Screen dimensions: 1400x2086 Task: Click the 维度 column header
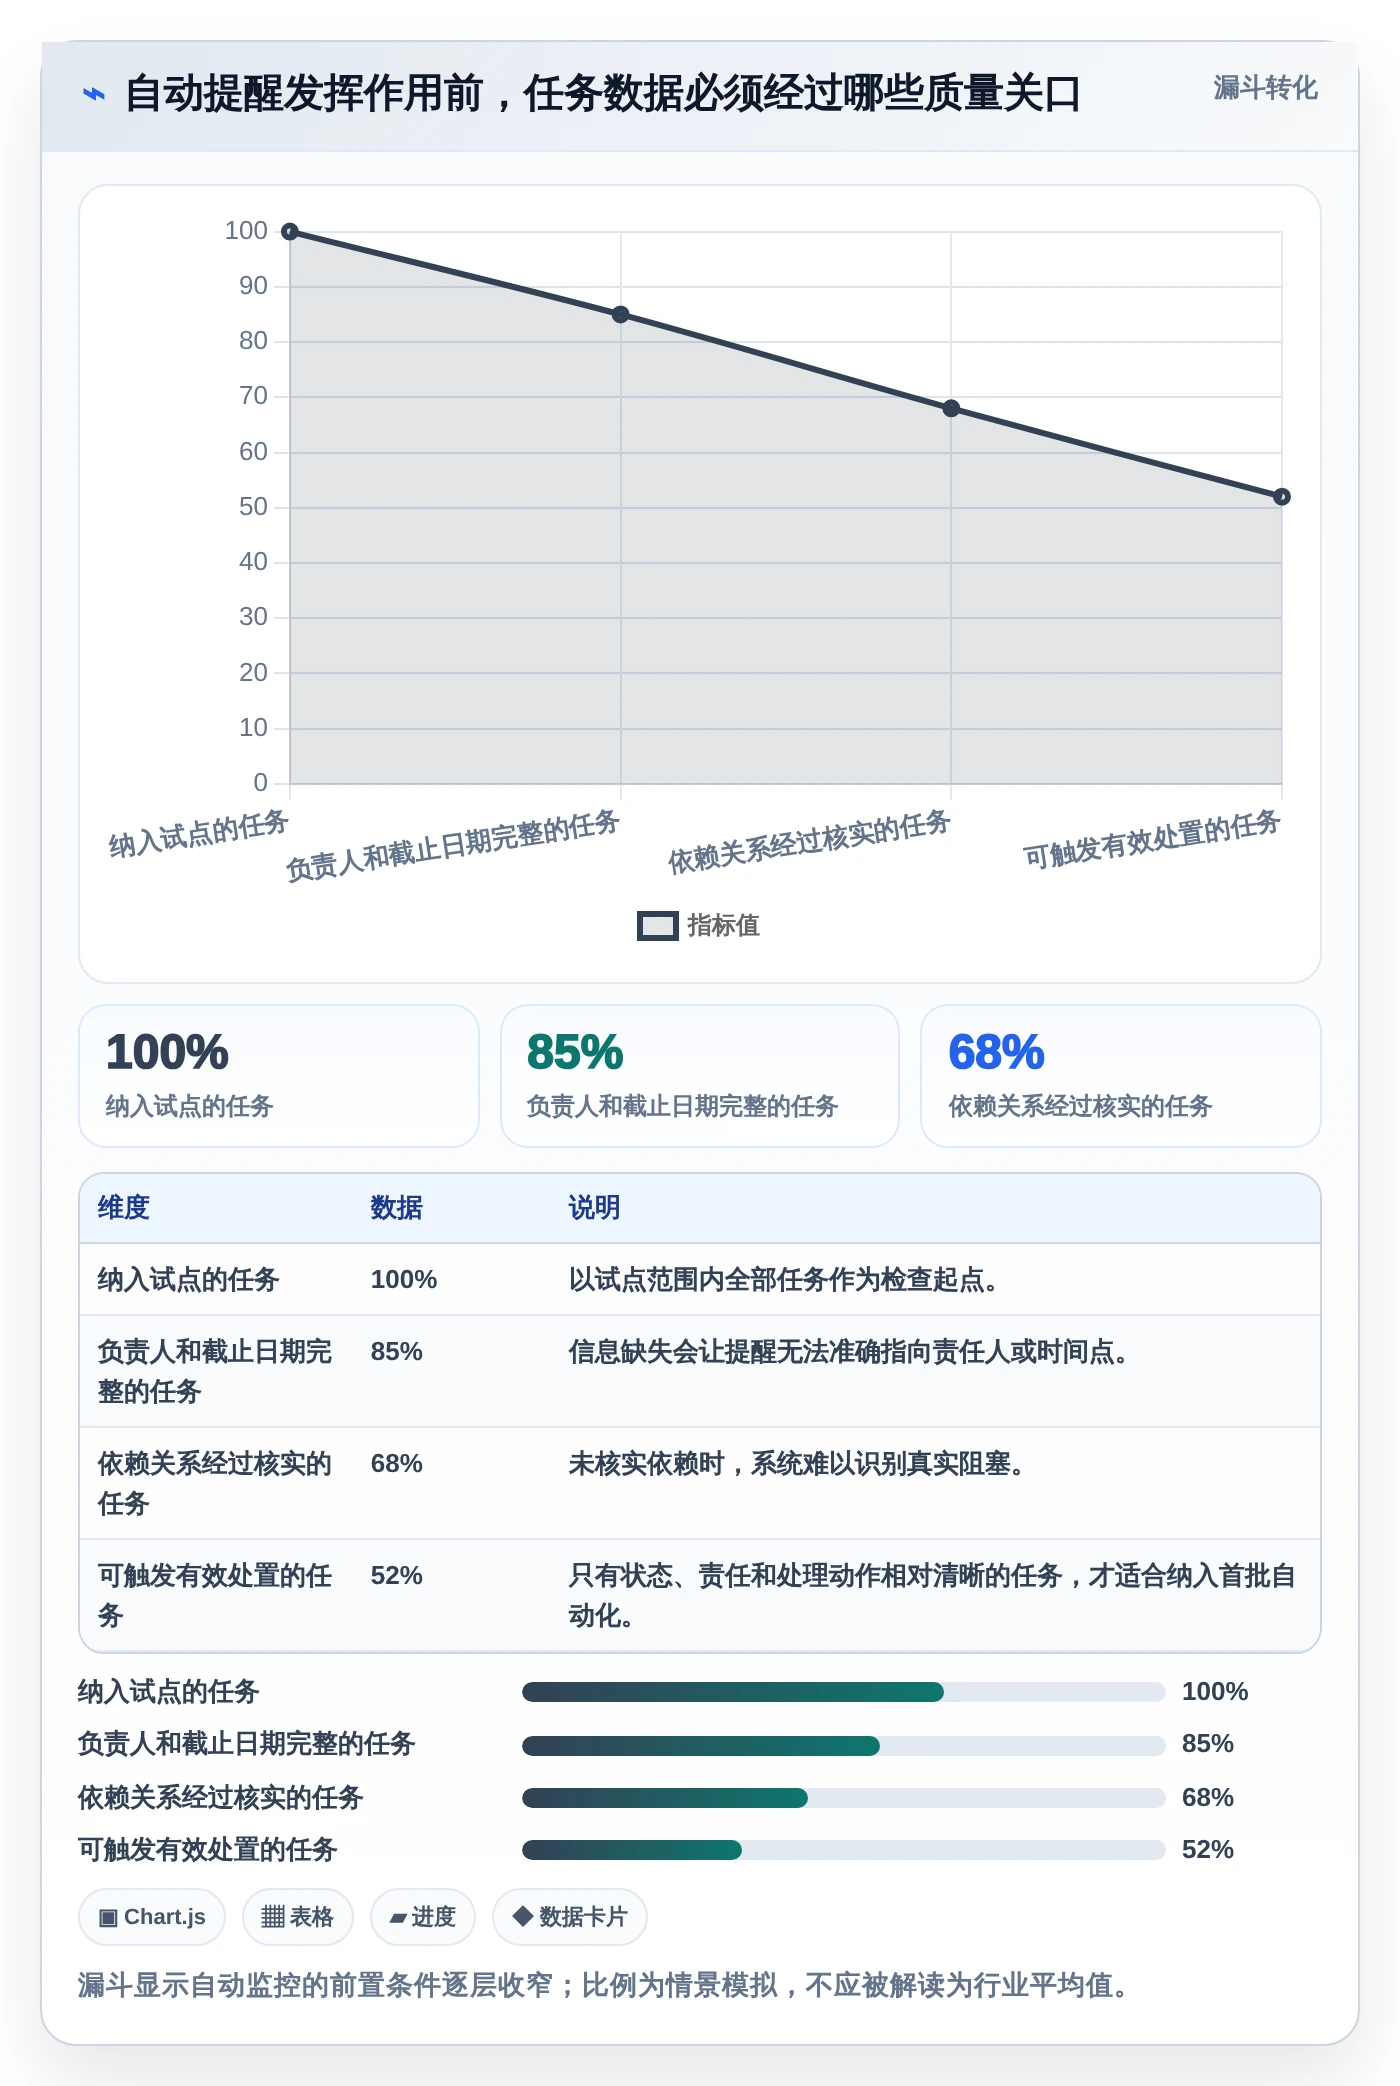pyautogui.click(x=124, y=1208)
